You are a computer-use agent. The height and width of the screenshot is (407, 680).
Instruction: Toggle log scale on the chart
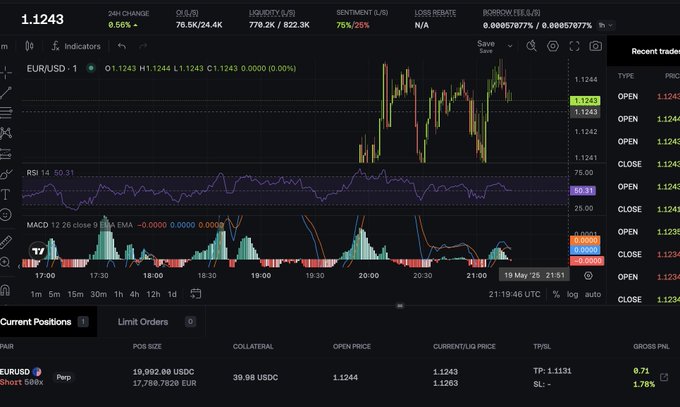[x=572, y=295]
